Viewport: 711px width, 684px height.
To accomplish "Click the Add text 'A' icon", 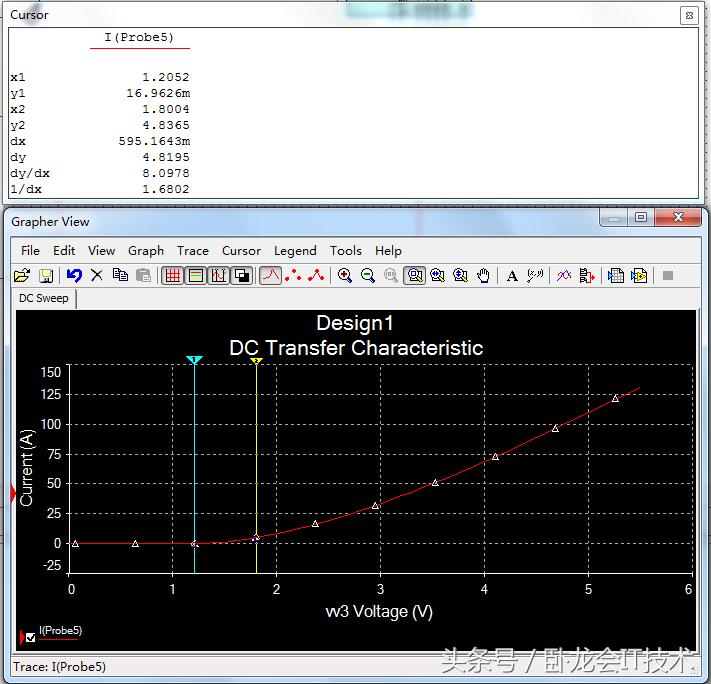I will point(512,276).
